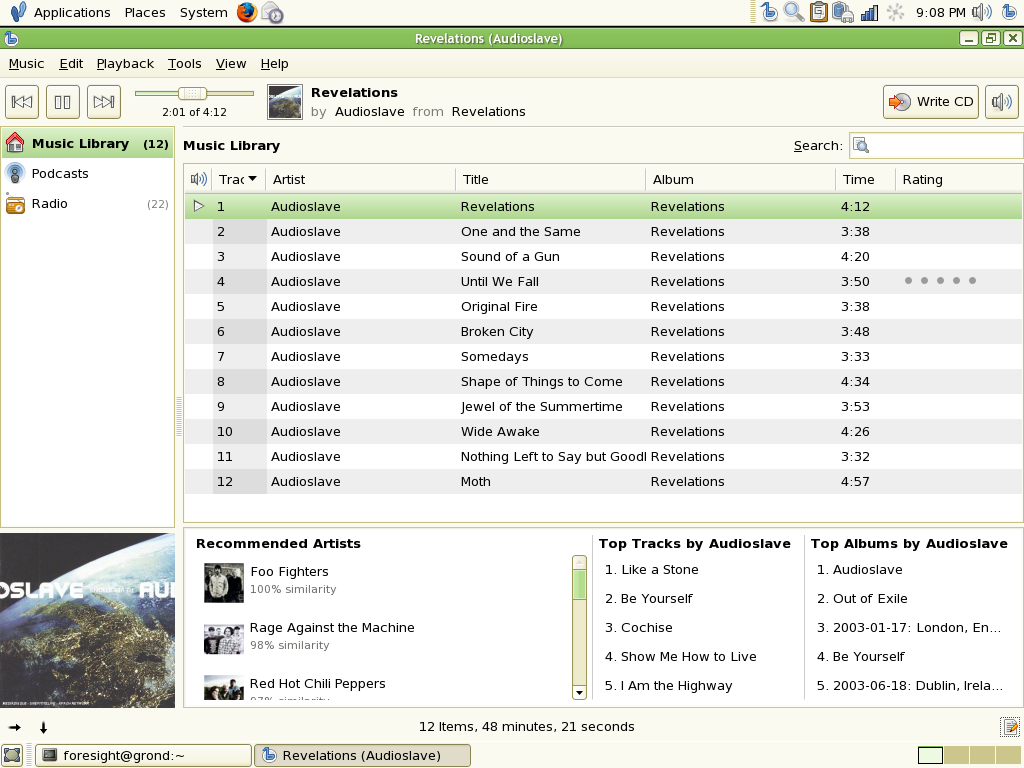Select Podcasts in the sidebar

pyautogui.click(x=60, y=174)
